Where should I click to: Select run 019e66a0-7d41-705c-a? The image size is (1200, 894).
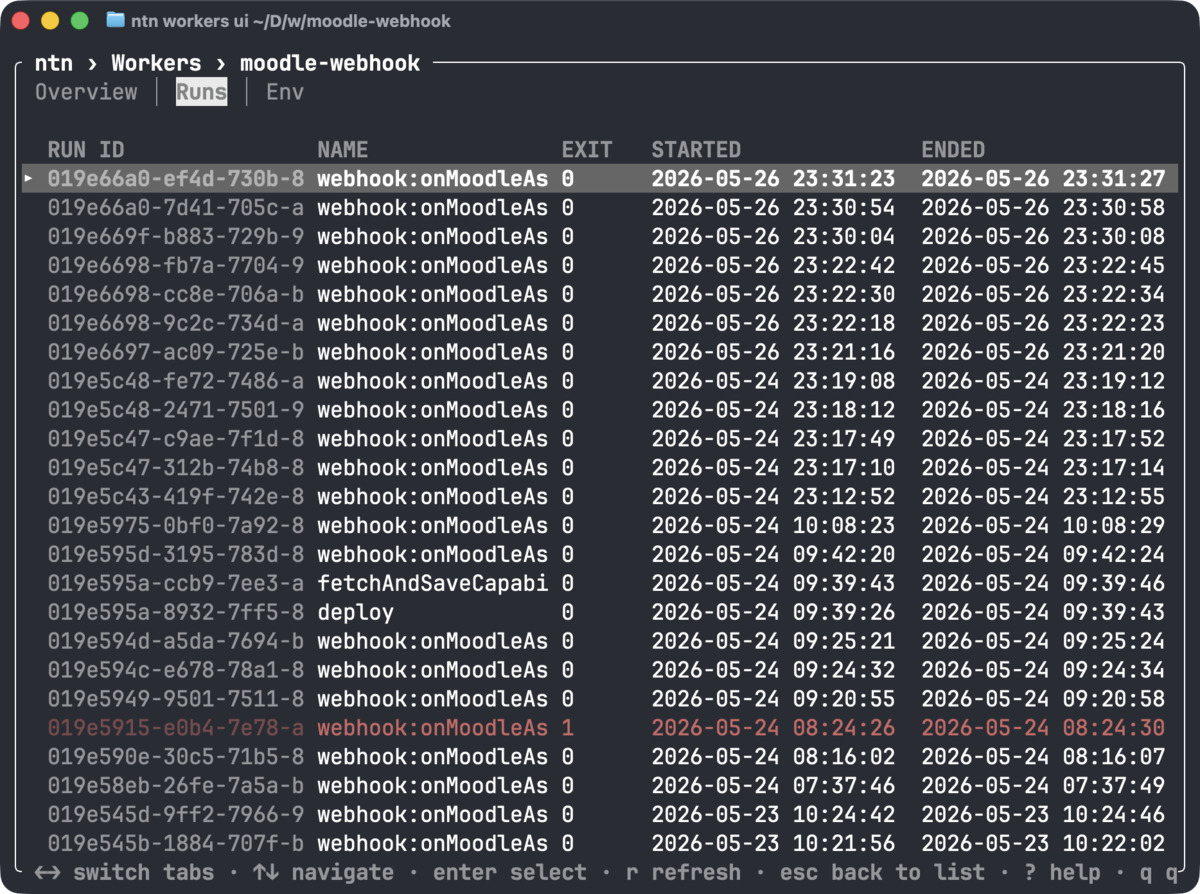[x=600, y=208]
